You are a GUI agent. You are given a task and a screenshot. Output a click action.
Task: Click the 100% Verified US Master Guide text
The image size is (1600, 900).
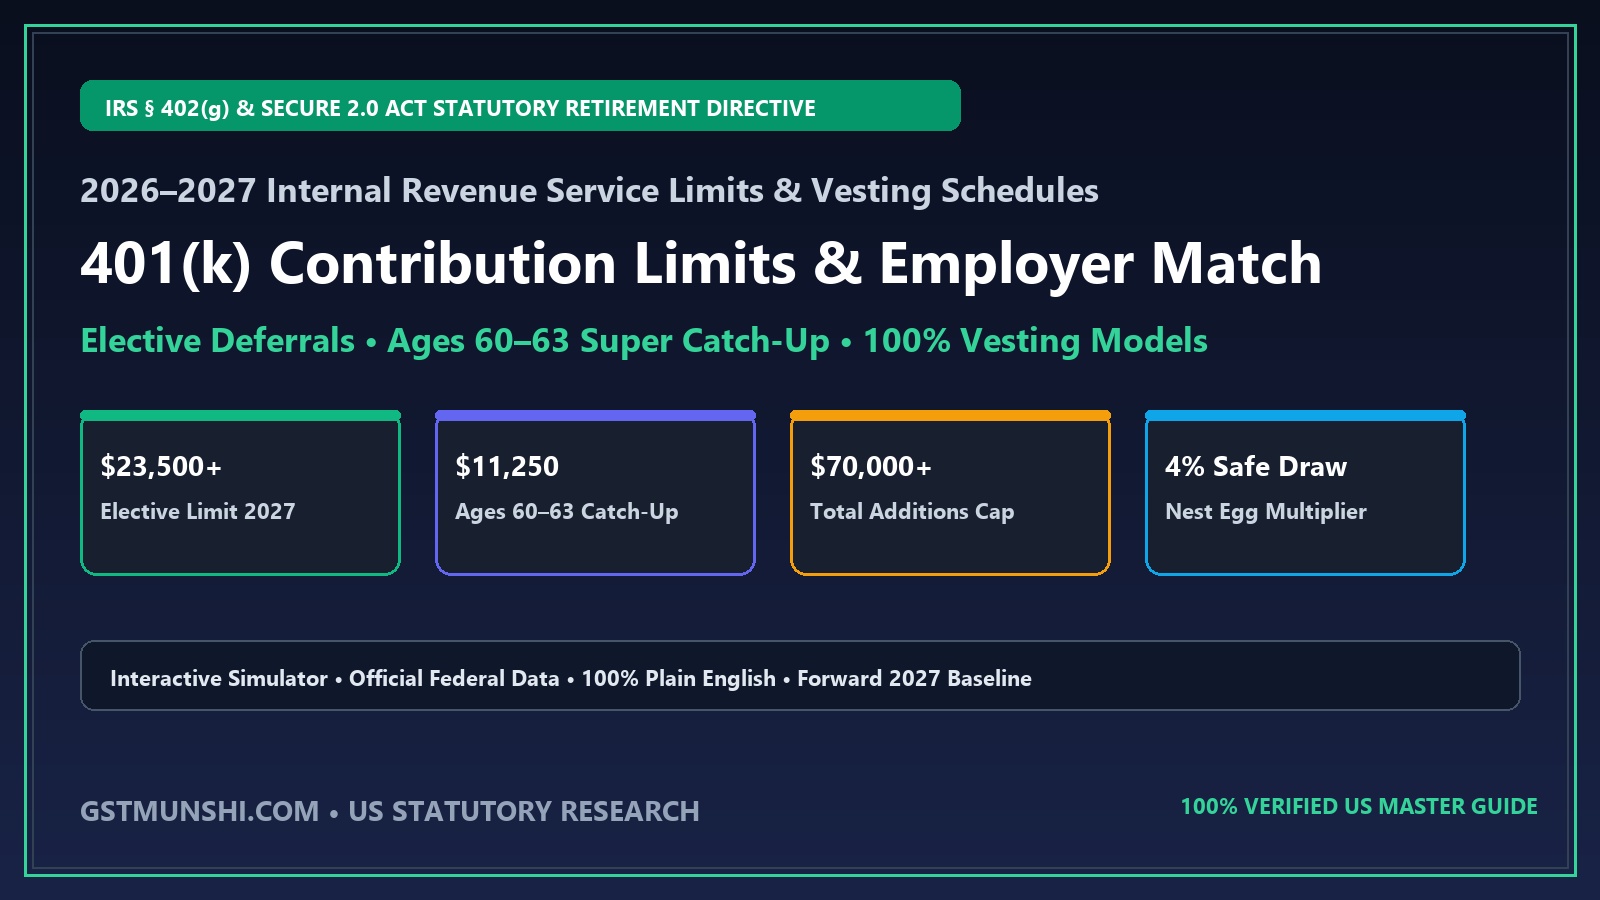point(1359,806)
